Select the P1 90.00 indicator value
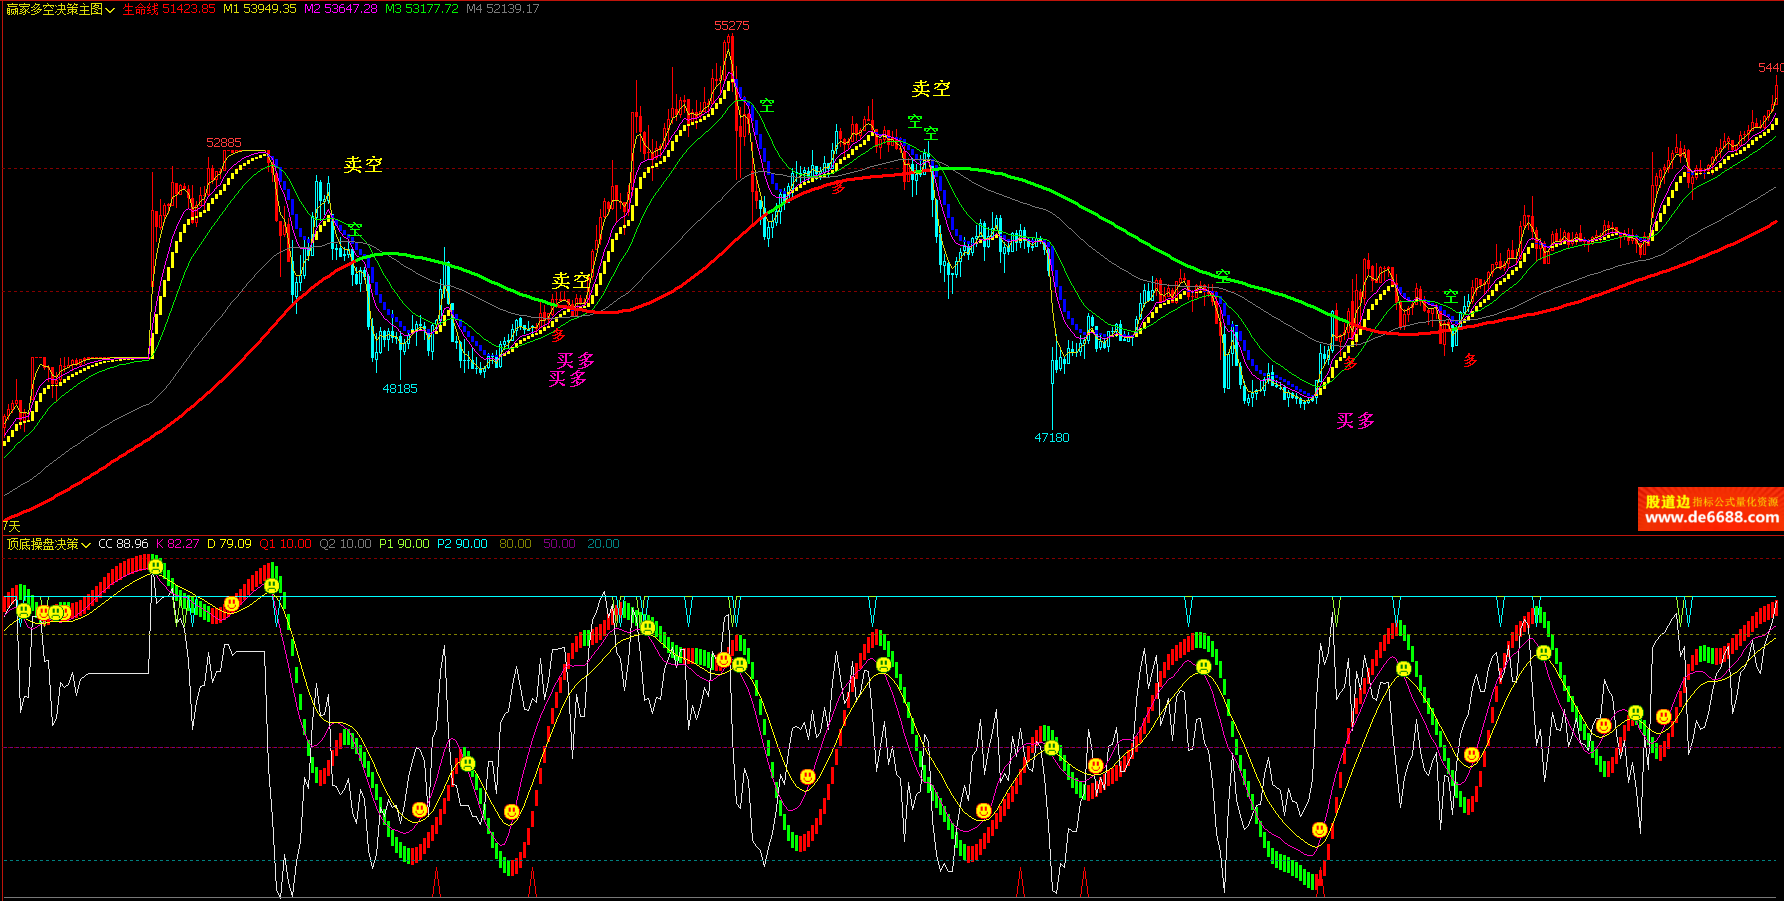The height and width of the screenshot is (901, 1784). pos(404,544)
